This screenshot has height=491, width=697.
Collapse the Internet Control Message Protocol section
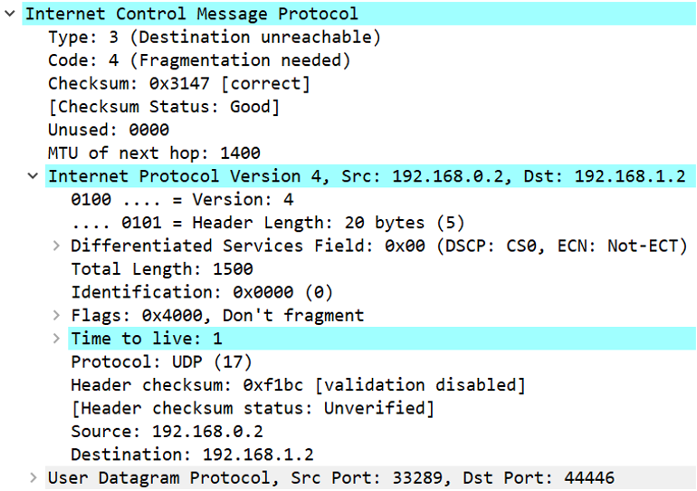11,14
